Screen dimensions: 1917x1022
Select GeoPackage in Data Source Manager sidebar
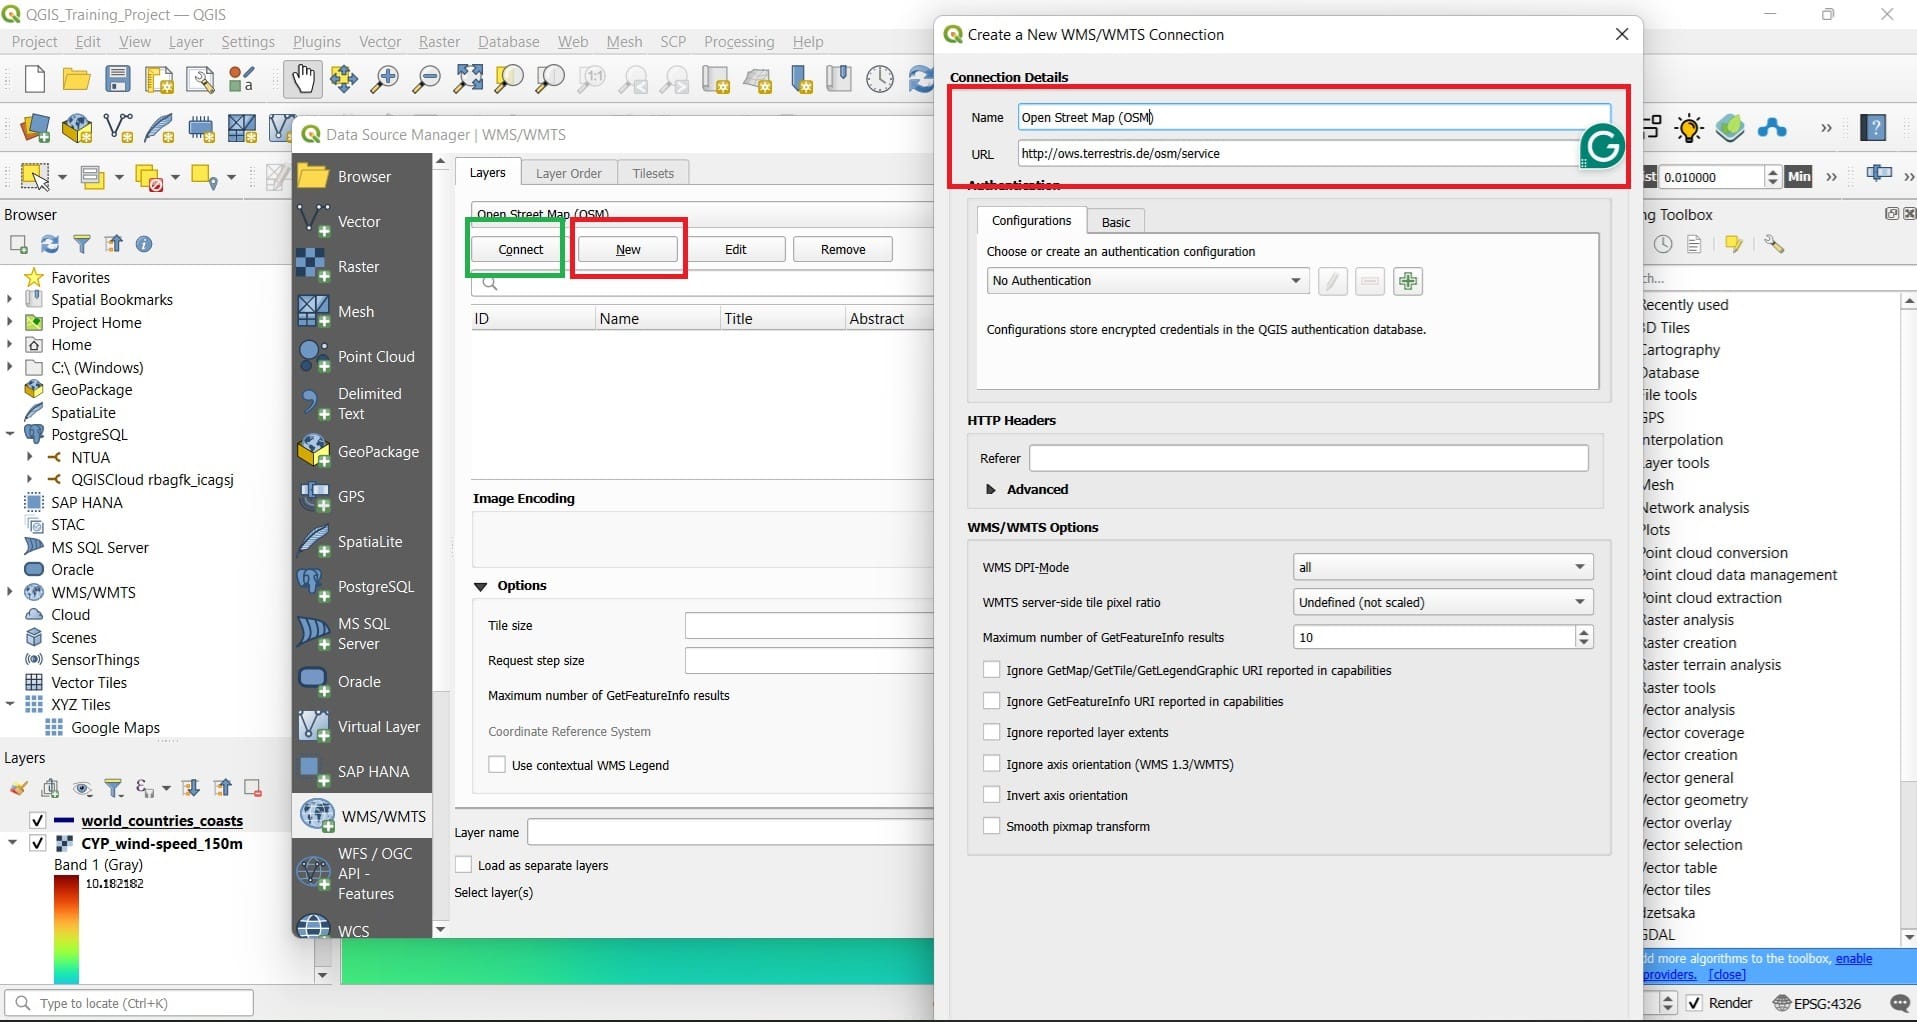click(x=362, y=451)
